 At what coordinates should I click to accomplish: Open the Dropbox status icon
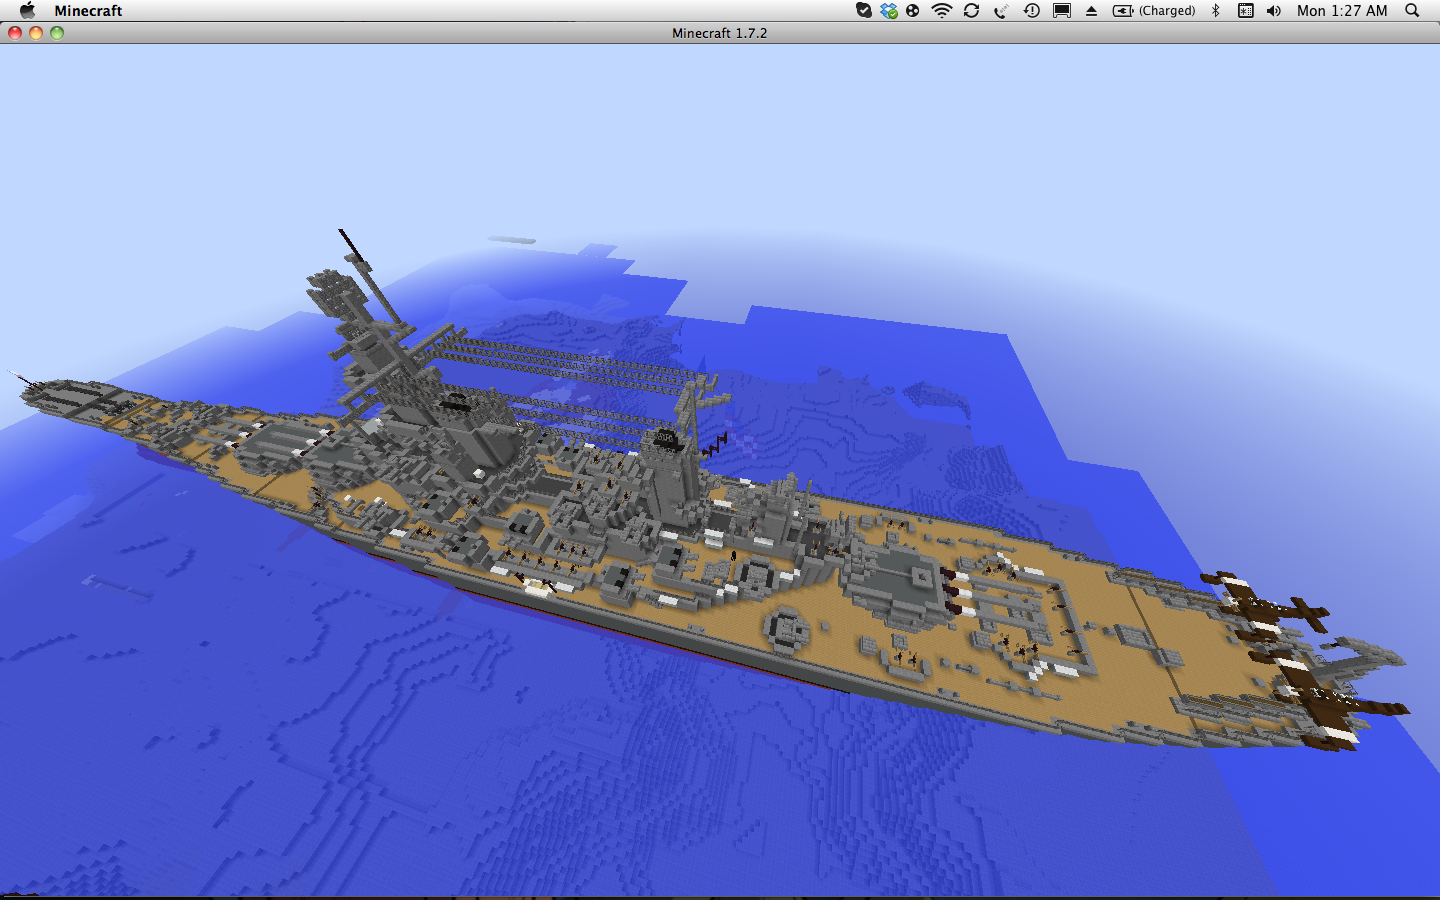888,10
